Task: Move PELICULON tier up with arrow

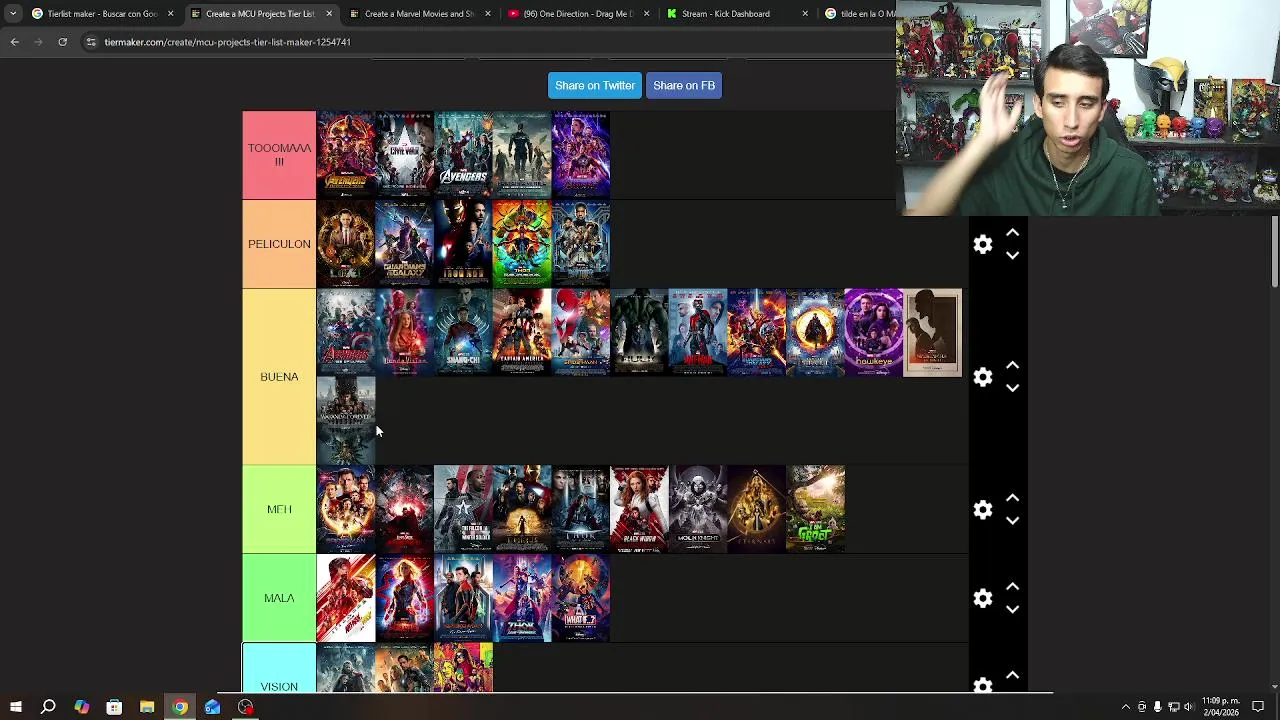Action: 1012,233
